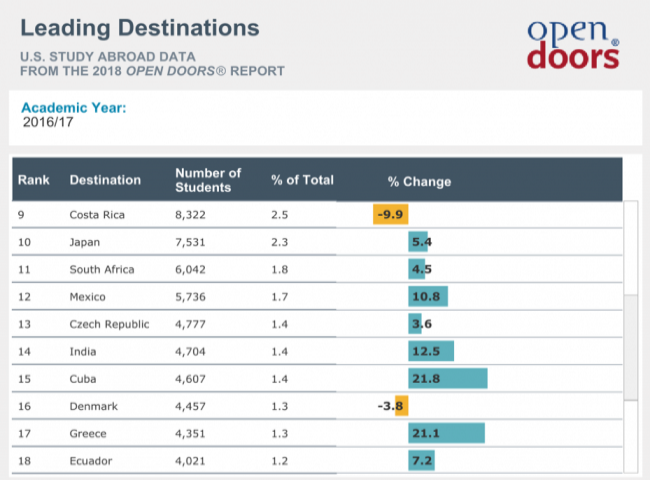The image size is (650, 480).
Task: Click the Destination column header
Action: coord(105,180)
